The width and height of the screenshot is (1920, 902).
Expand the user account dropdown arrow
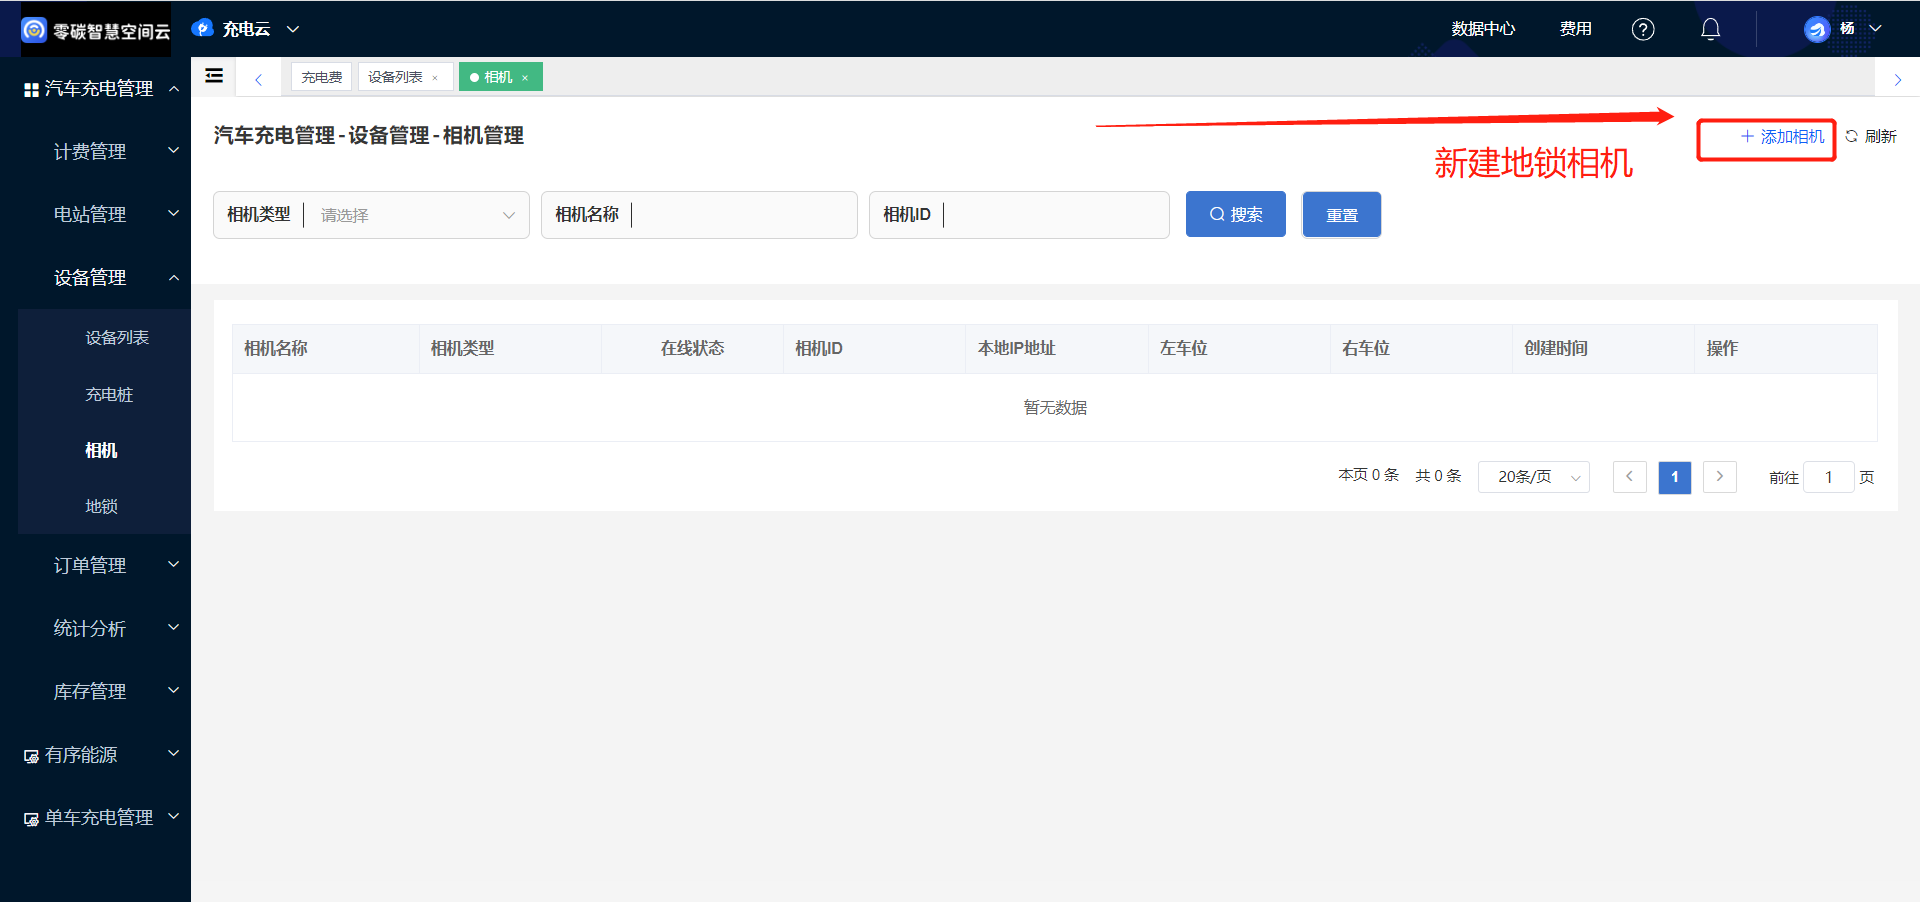click(1875, 29)
